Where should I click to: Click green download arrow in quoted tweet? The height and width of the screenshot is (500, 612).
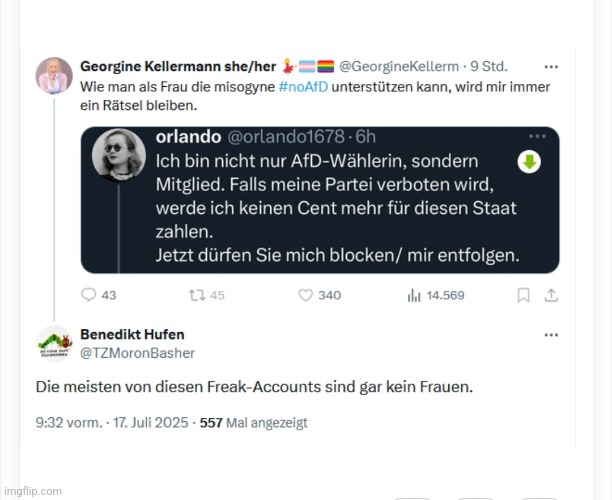pos(529,162)
